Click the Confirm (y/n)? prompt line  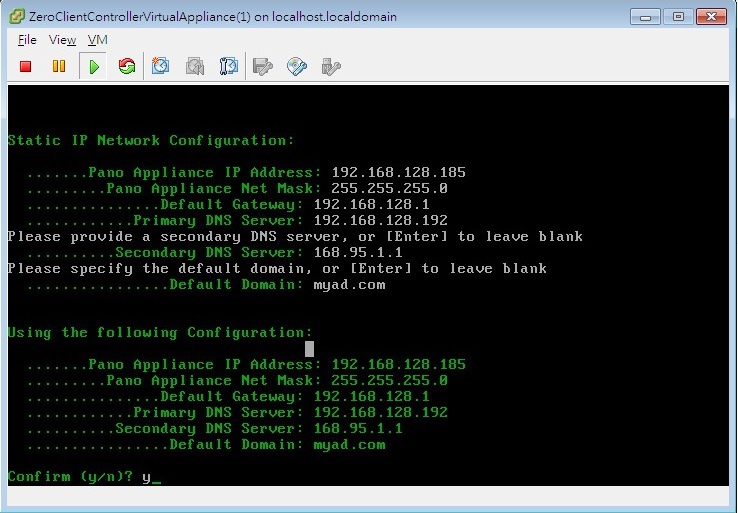pyautogui.click(x=85, y=477)
